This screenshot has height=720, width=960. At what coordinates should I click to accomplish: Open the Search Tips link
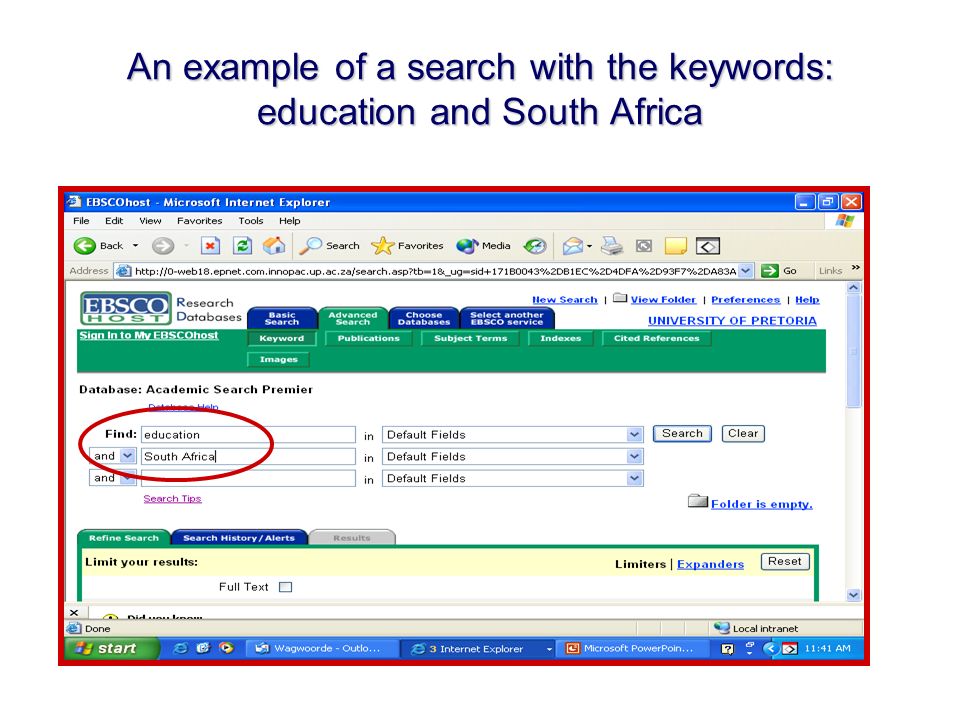click(x=172, y=498)
